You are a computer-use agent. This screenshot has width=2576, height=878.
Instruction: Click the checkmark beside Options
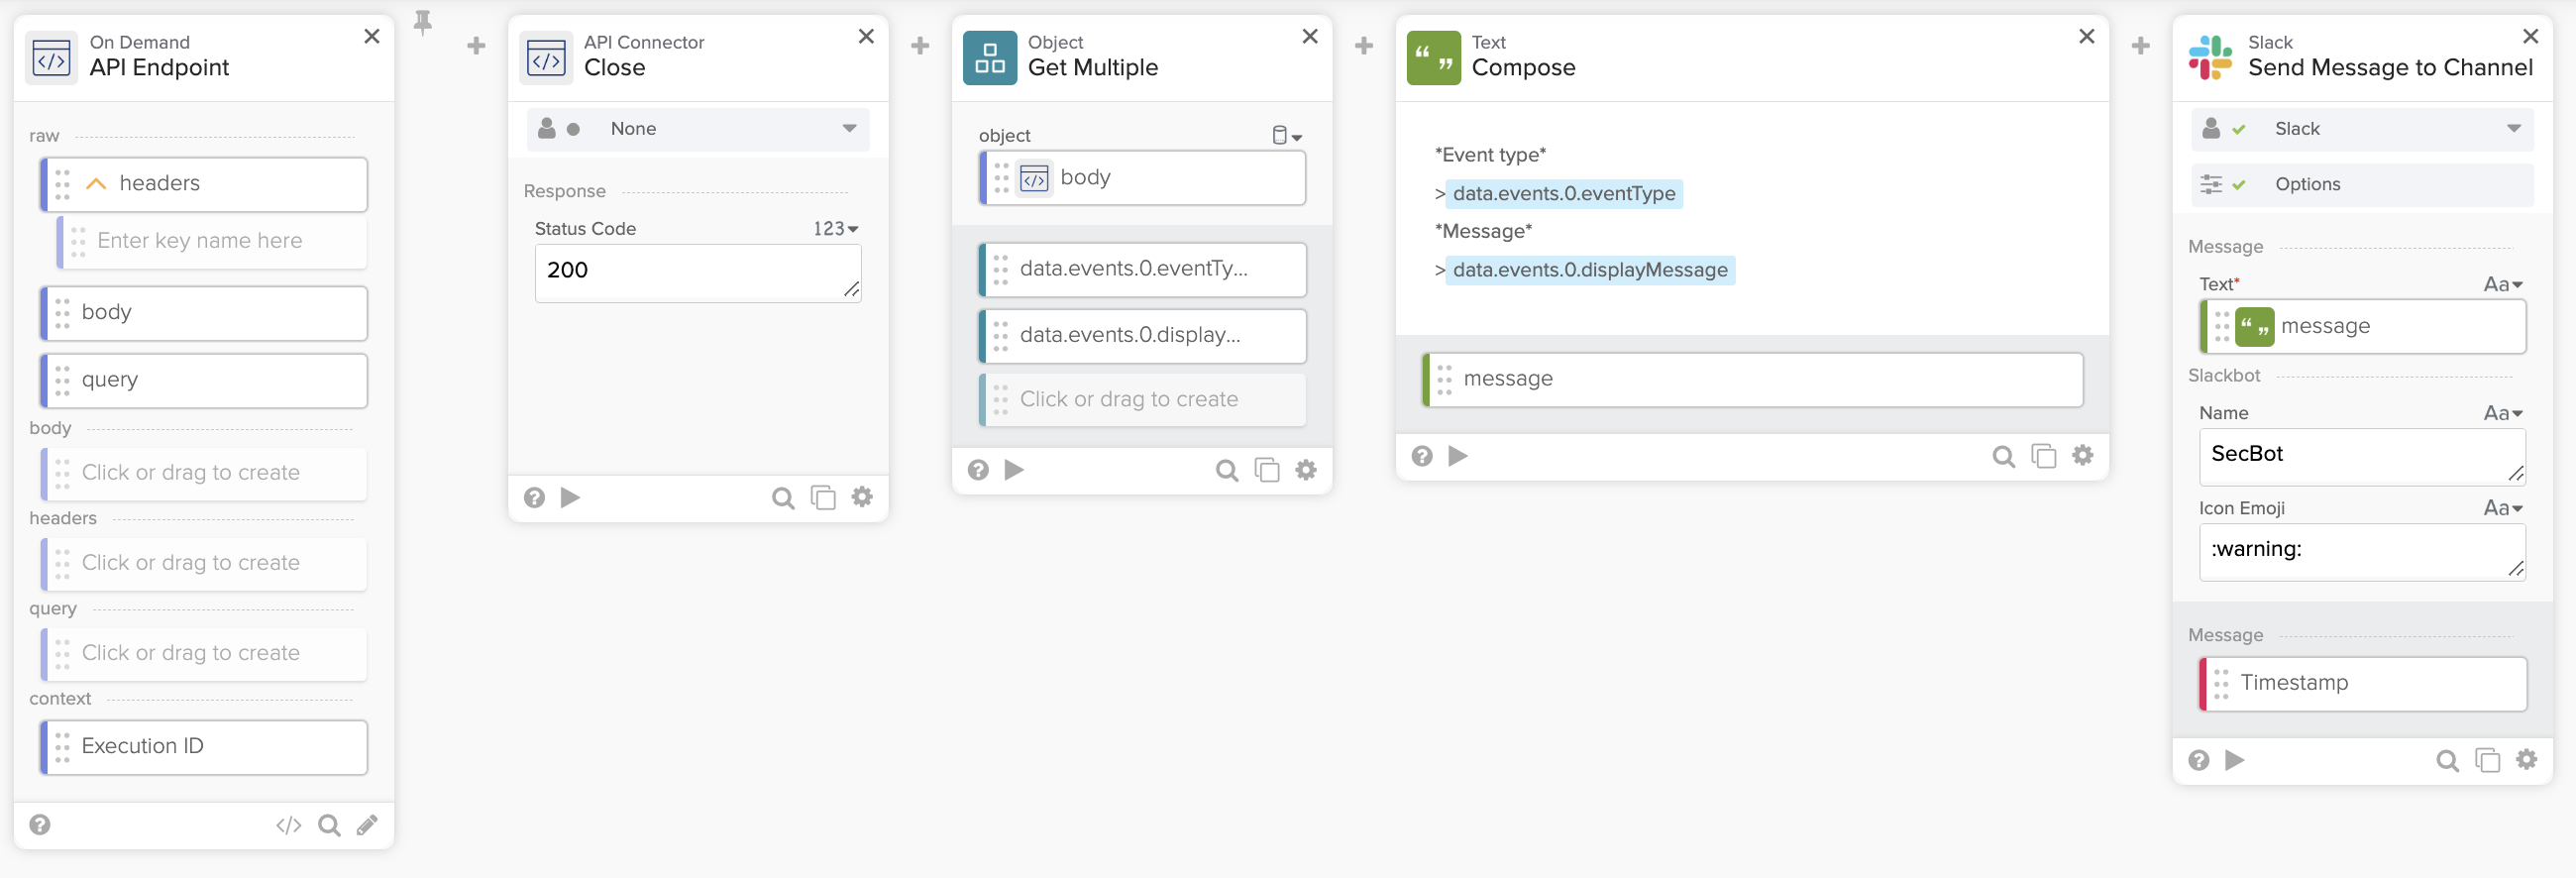coord(2240,184)
